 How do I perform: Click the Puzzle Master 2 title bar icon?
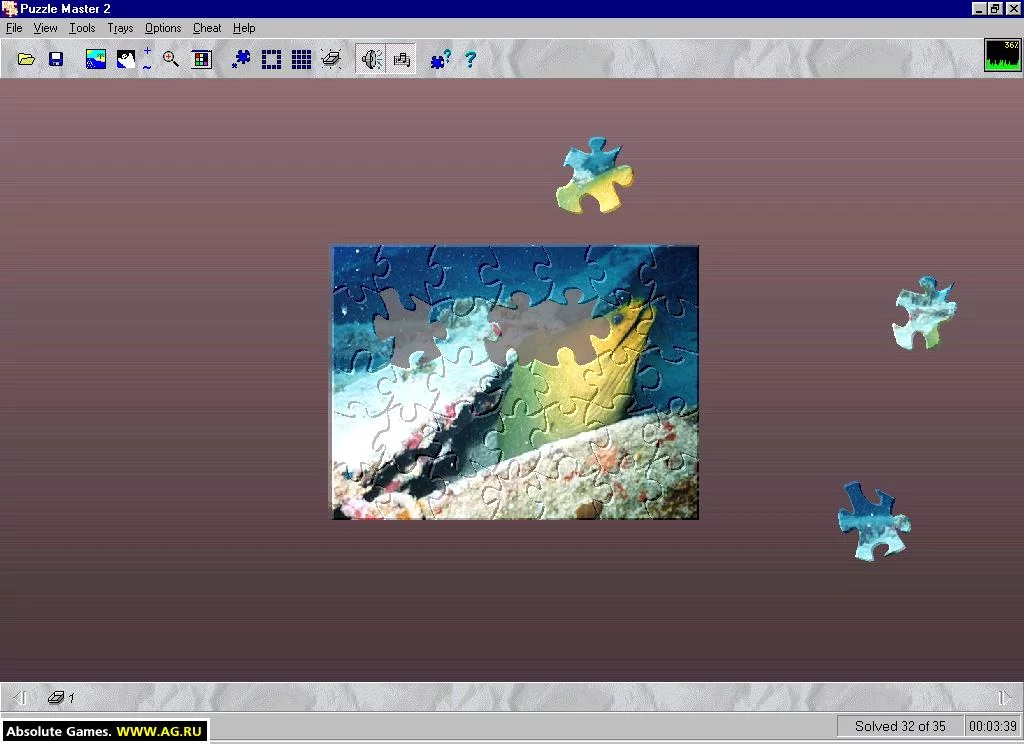(x=9, y=8)
